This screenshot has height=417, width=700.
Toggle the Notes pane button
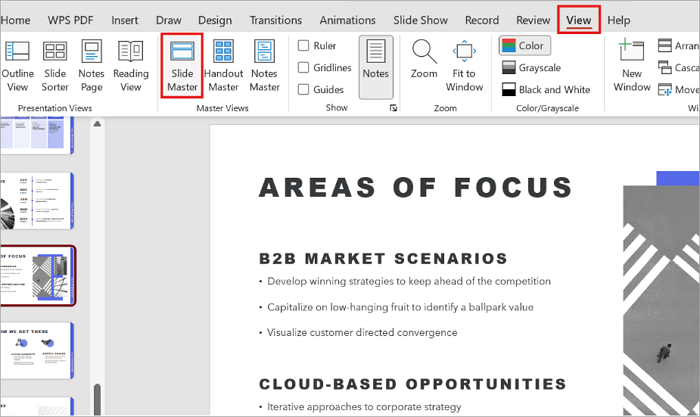(x=376, y=67)
